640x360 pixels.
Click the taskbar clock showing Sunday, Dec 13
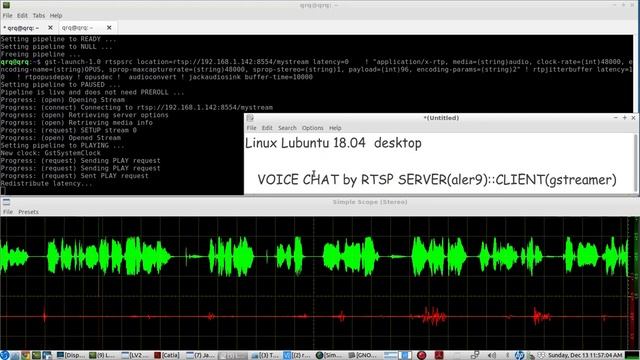585,355
